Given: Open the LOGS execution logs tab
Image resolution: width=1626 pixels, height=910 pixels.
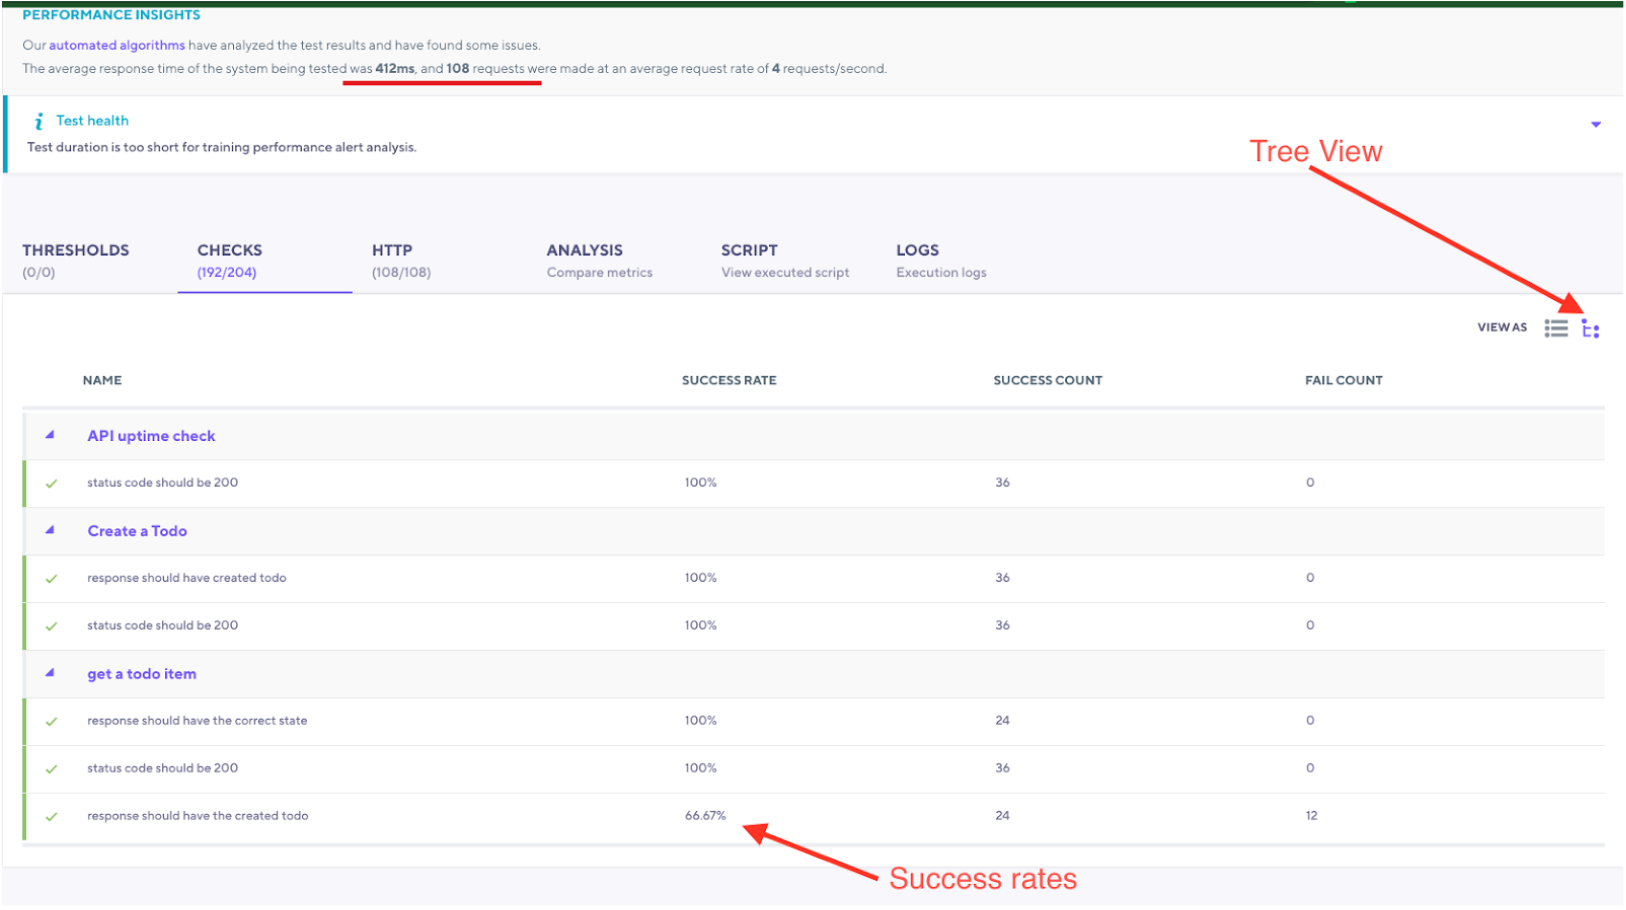Looking at the screenshot, I should click(940, 260).
